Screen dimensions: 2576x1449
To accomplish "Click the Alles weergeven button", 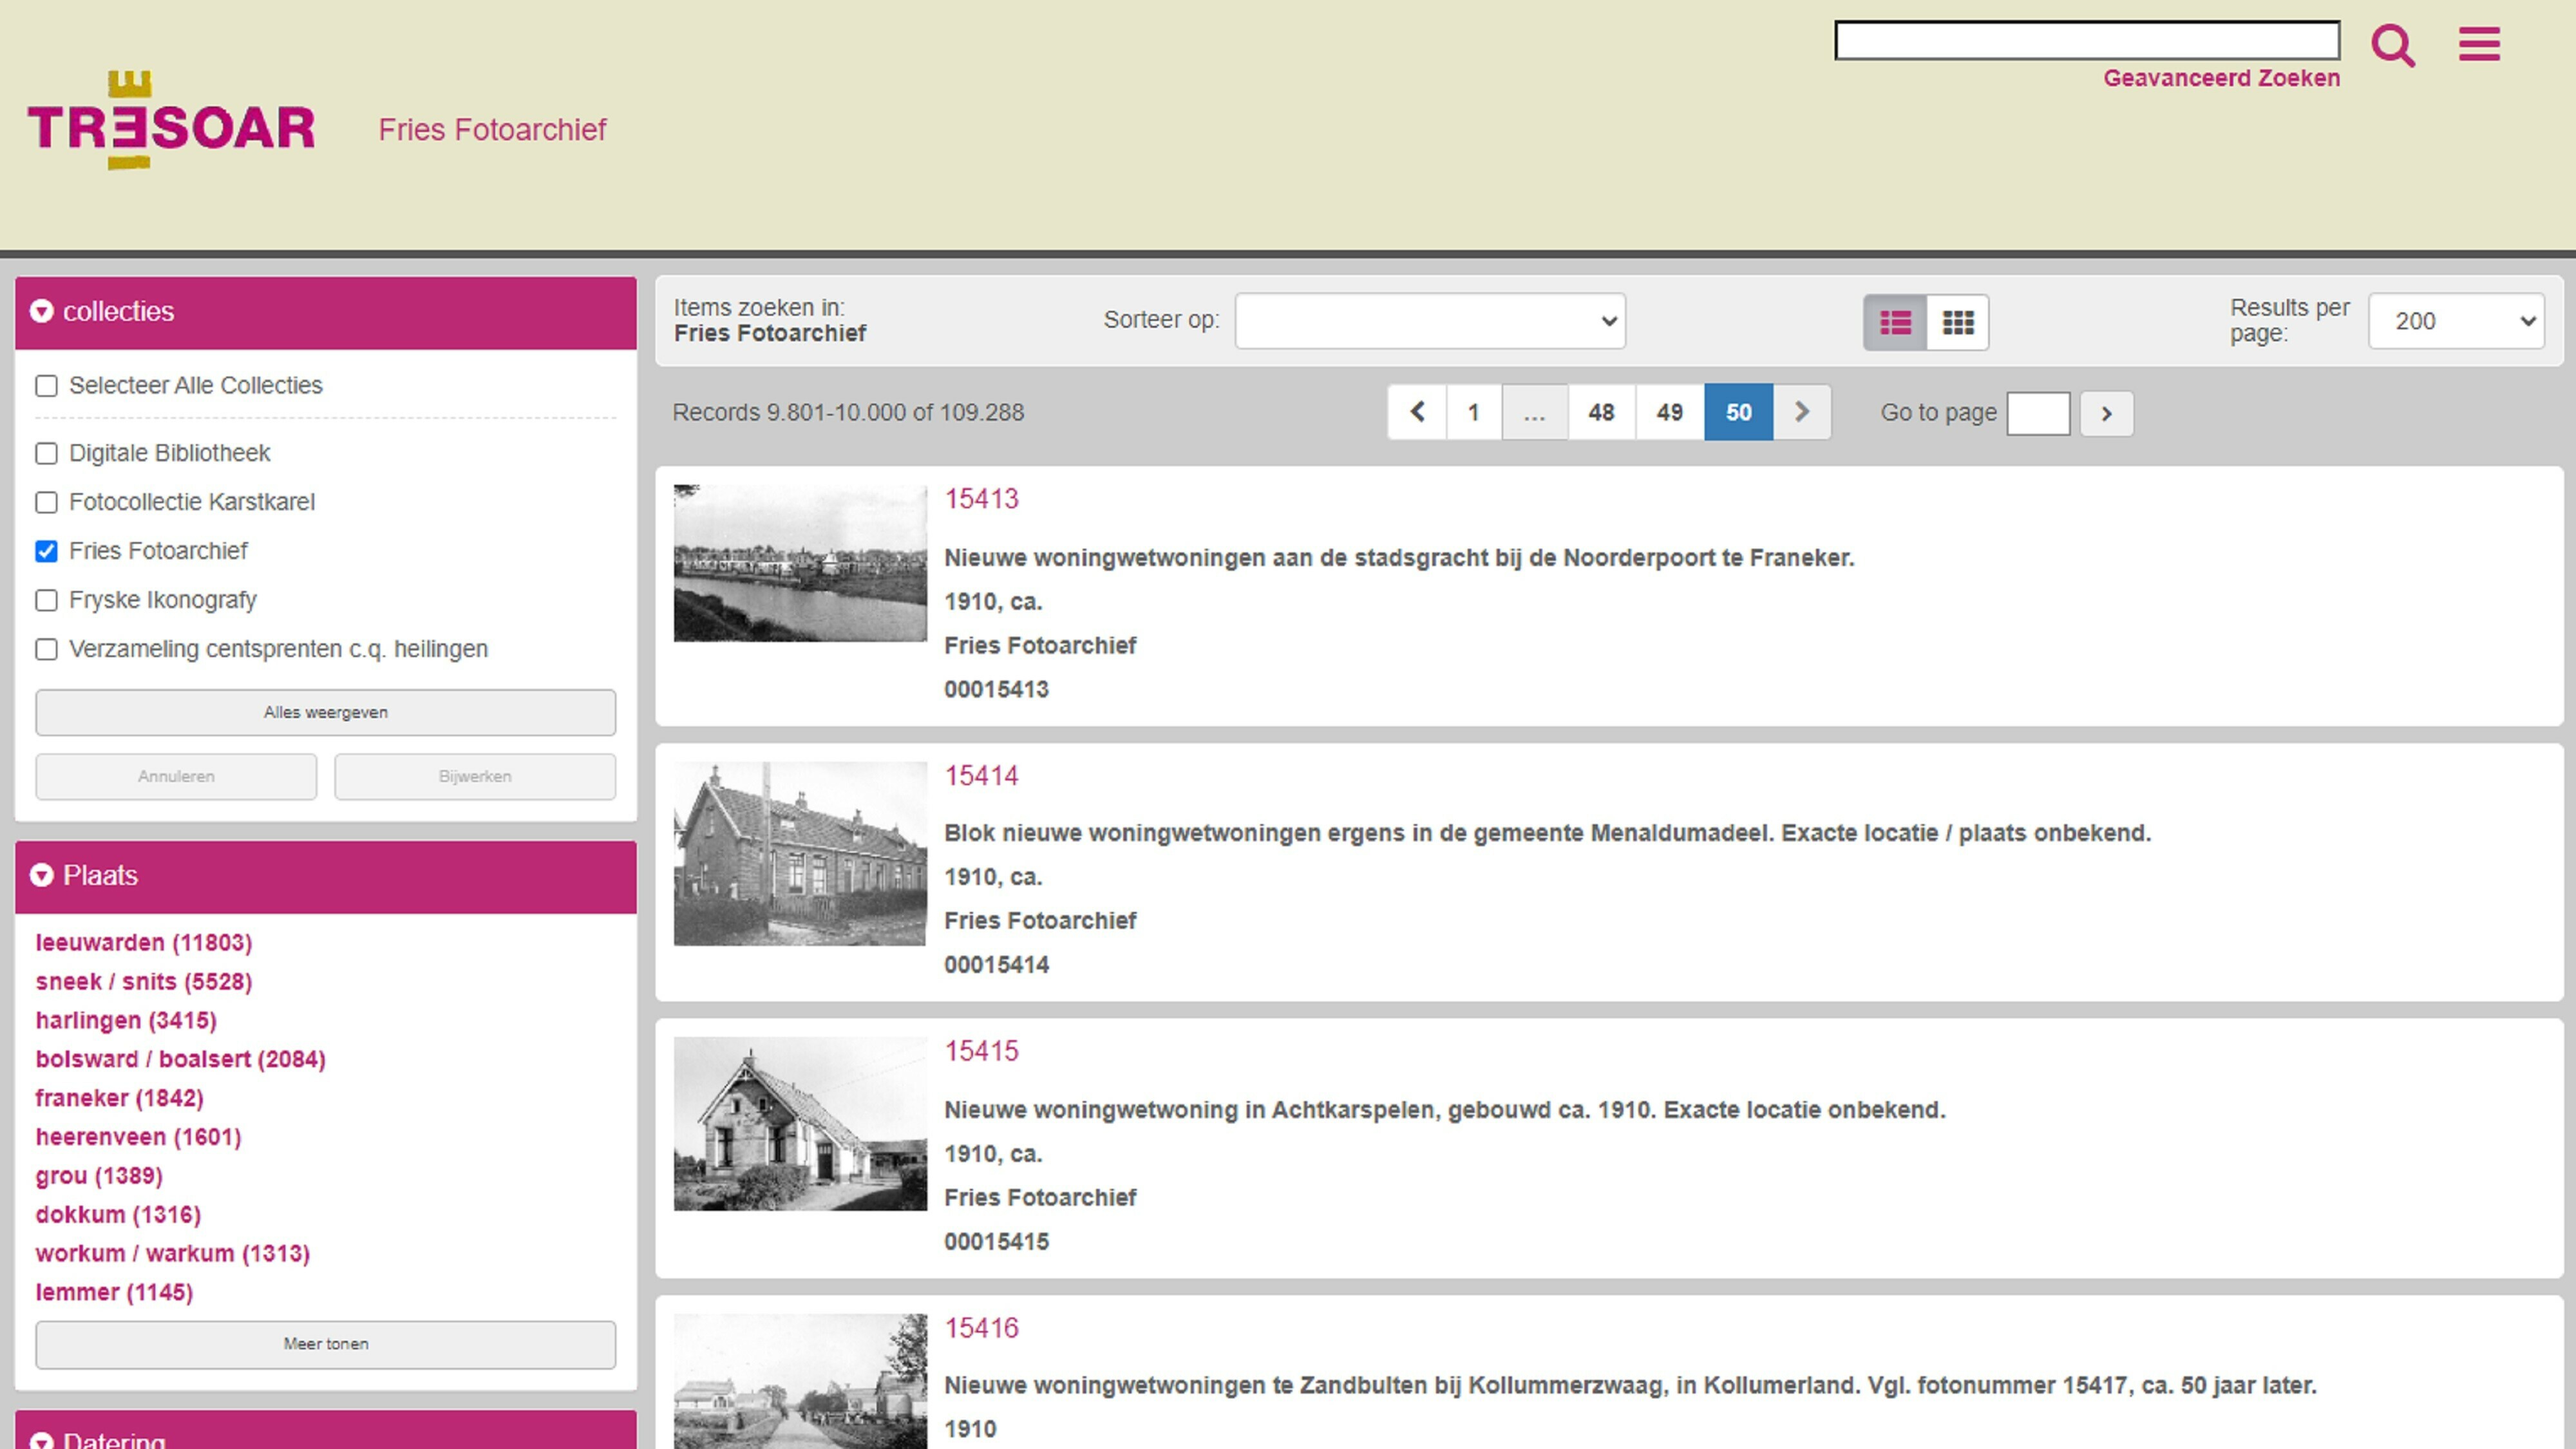I will tap(325, 712).
